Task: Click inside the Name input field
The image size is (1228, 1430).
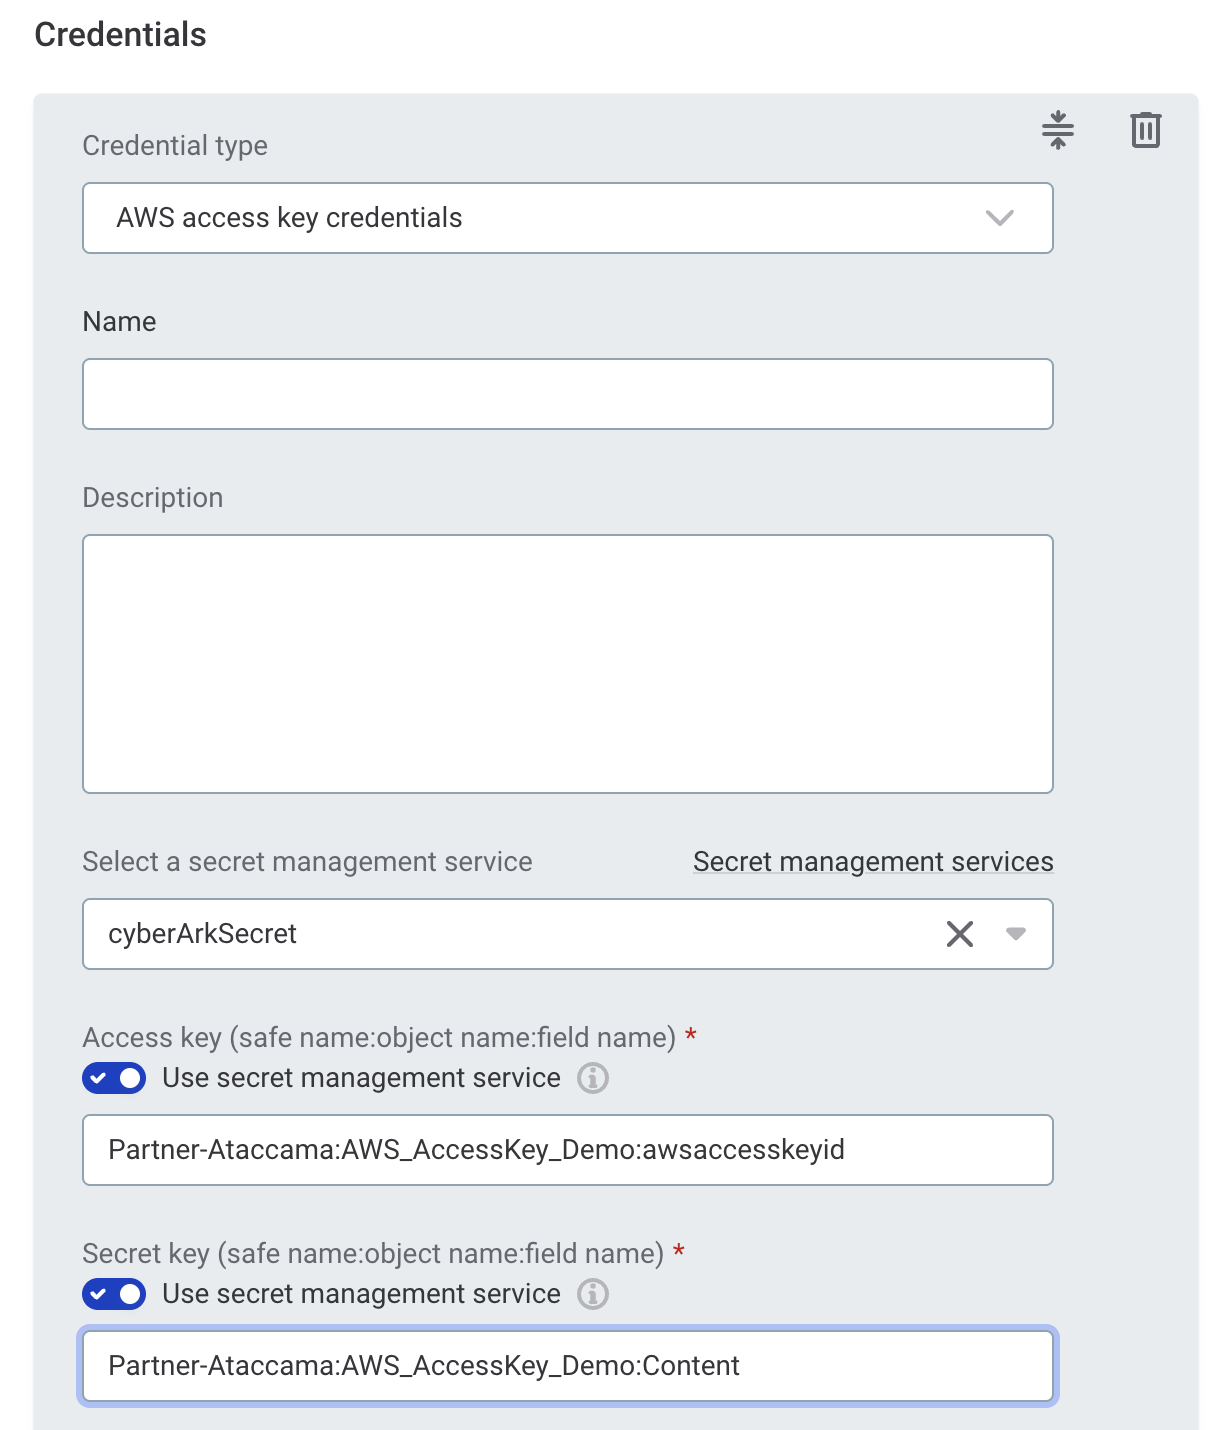Action: [x=567, y=393]
